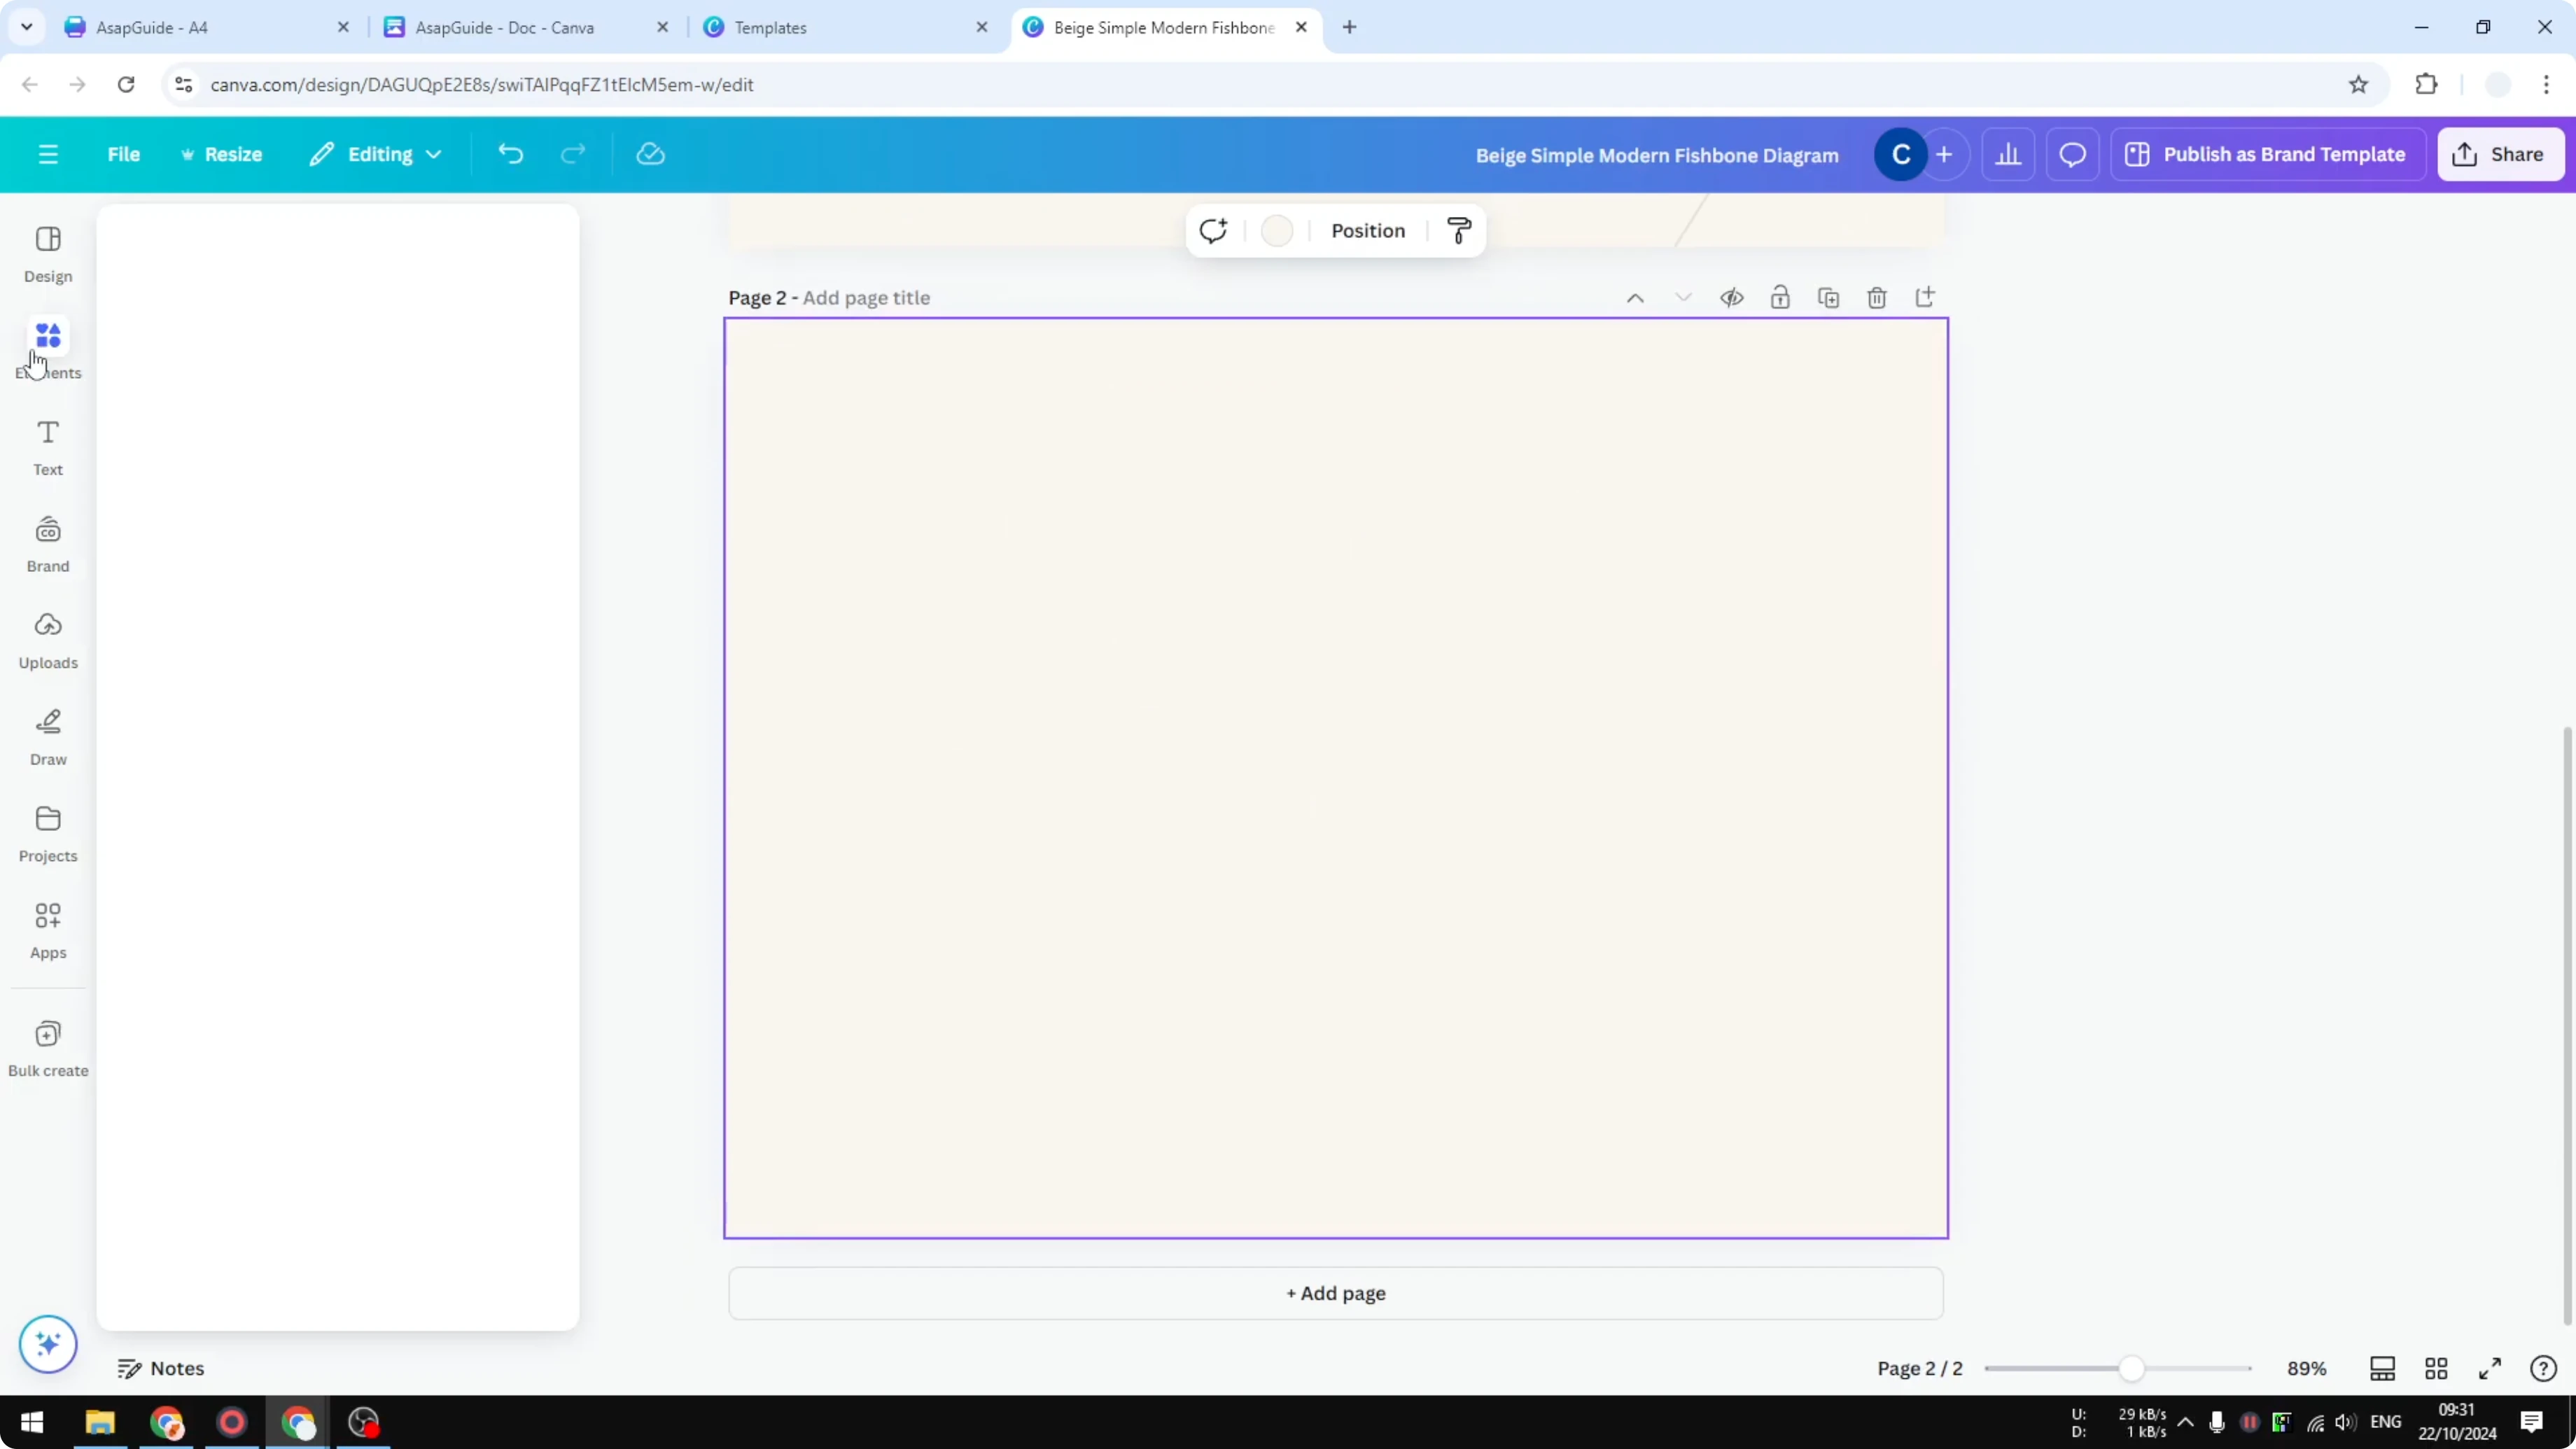
Task: Open the File menu
Action: click(x=124, y=153)
